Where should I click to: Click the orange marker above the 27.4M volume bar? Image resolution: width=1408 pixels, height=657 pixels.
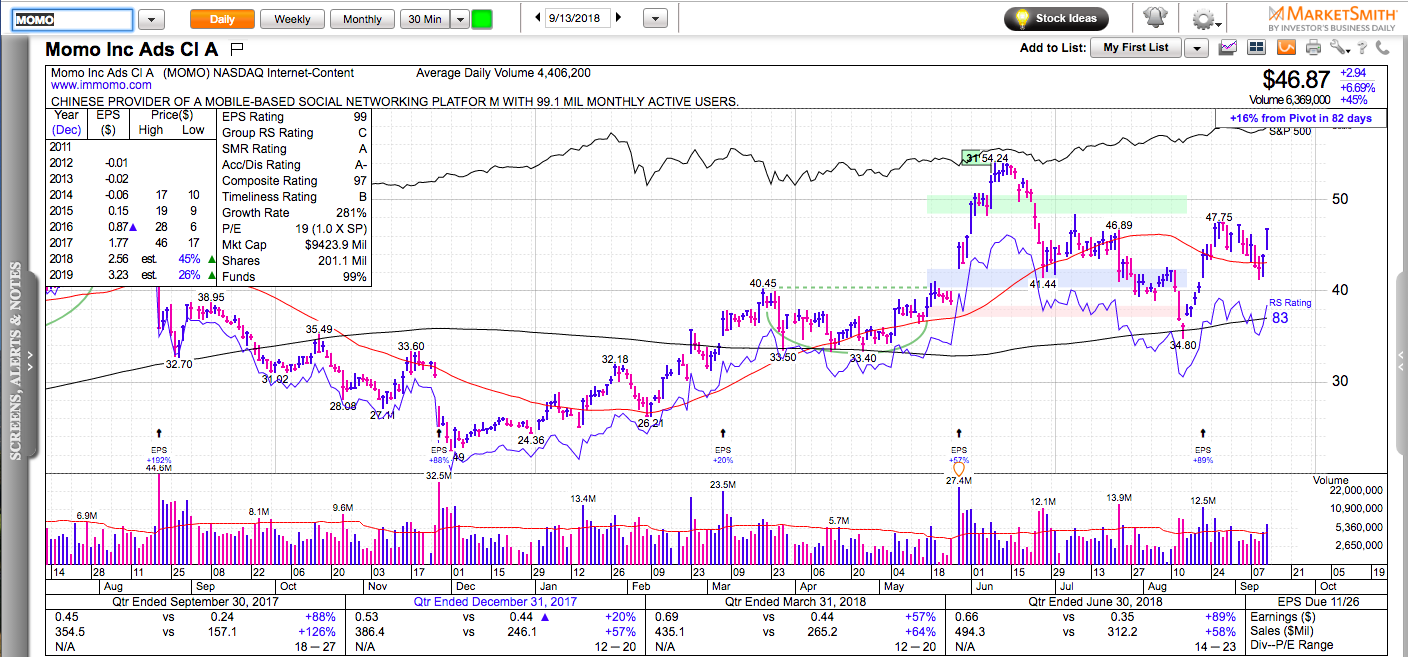click(959, 468)
